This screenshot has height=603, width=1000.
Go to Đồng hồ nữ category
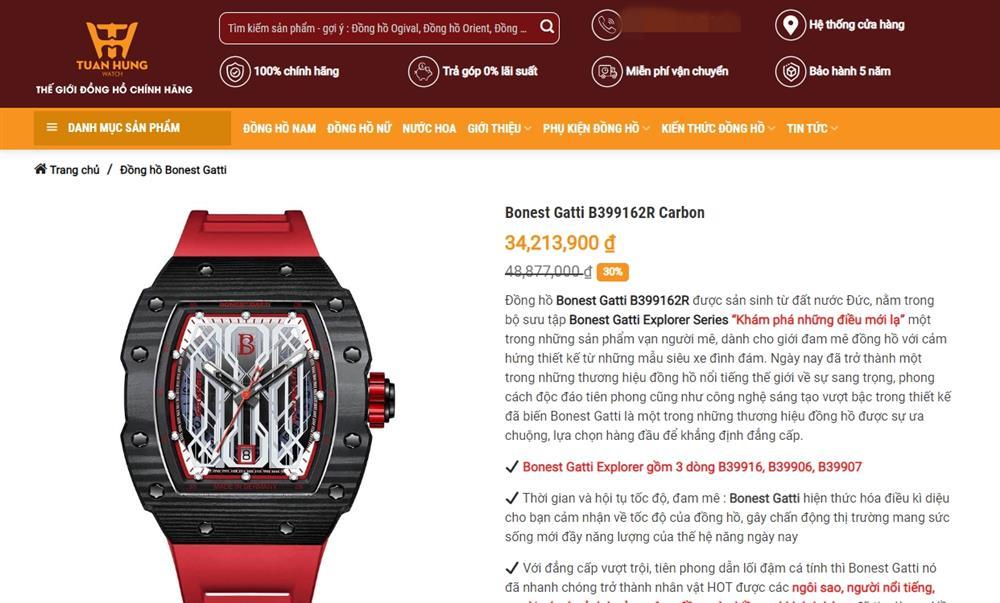[359, 128]
